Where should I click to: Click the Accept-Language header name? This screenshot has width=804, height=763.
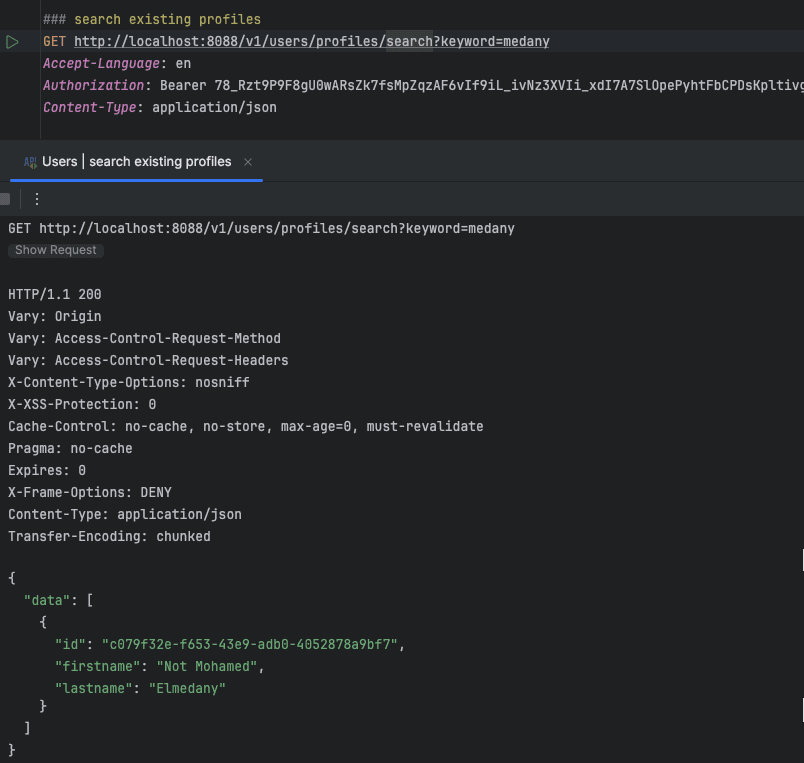click(102, 64)
